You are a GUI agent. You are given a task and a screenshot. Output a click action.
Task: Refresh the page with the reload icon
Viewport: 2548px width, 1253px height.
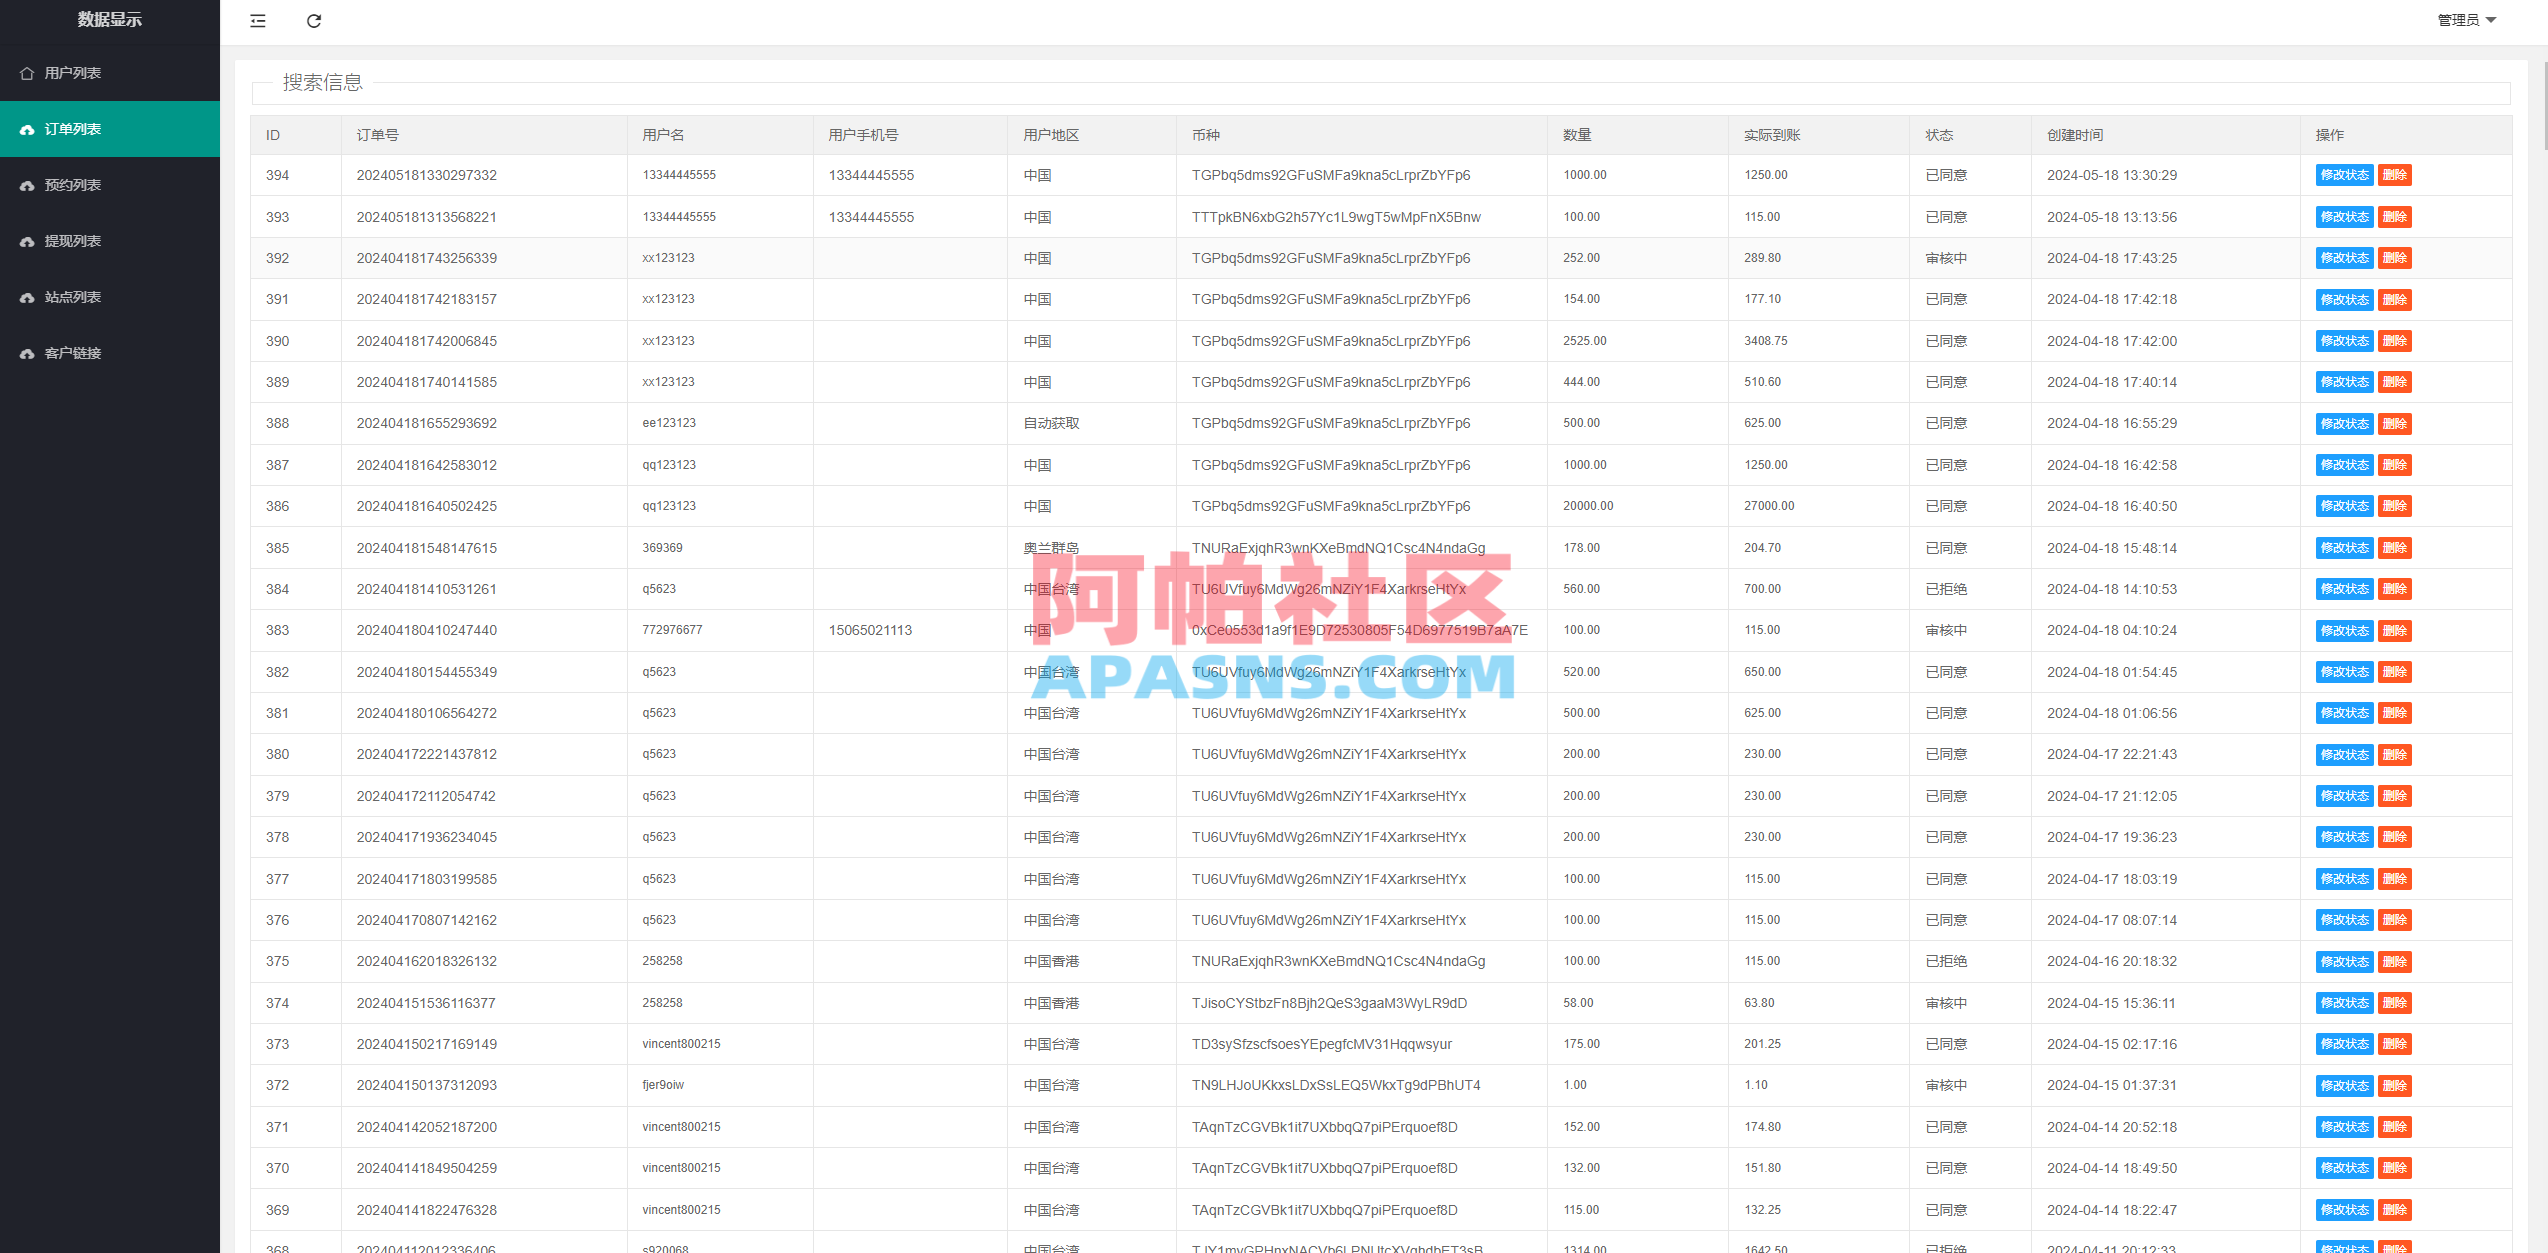click(x=313, y=21)
